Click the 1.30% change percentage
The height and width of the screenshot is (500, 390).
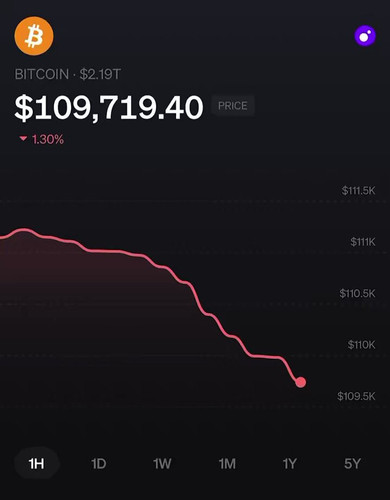(x=48, y=139)
